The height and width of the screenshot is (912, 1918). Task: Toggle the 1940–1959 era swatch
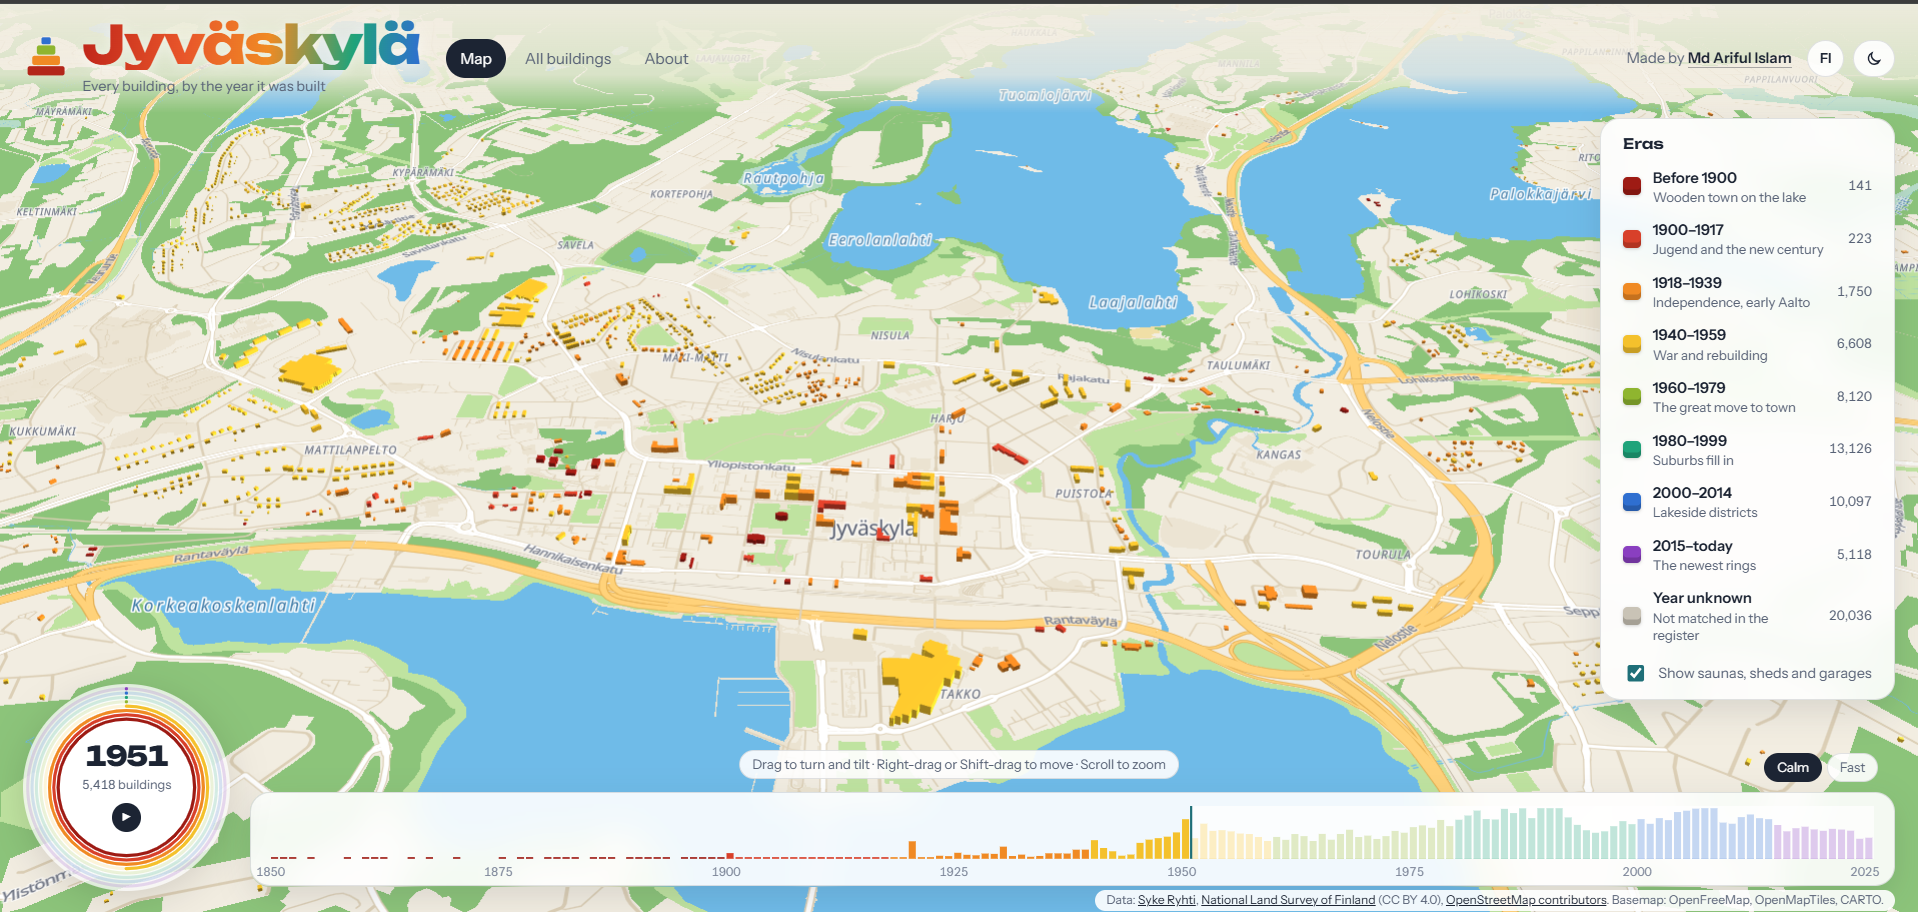[x=1632, y=344]
